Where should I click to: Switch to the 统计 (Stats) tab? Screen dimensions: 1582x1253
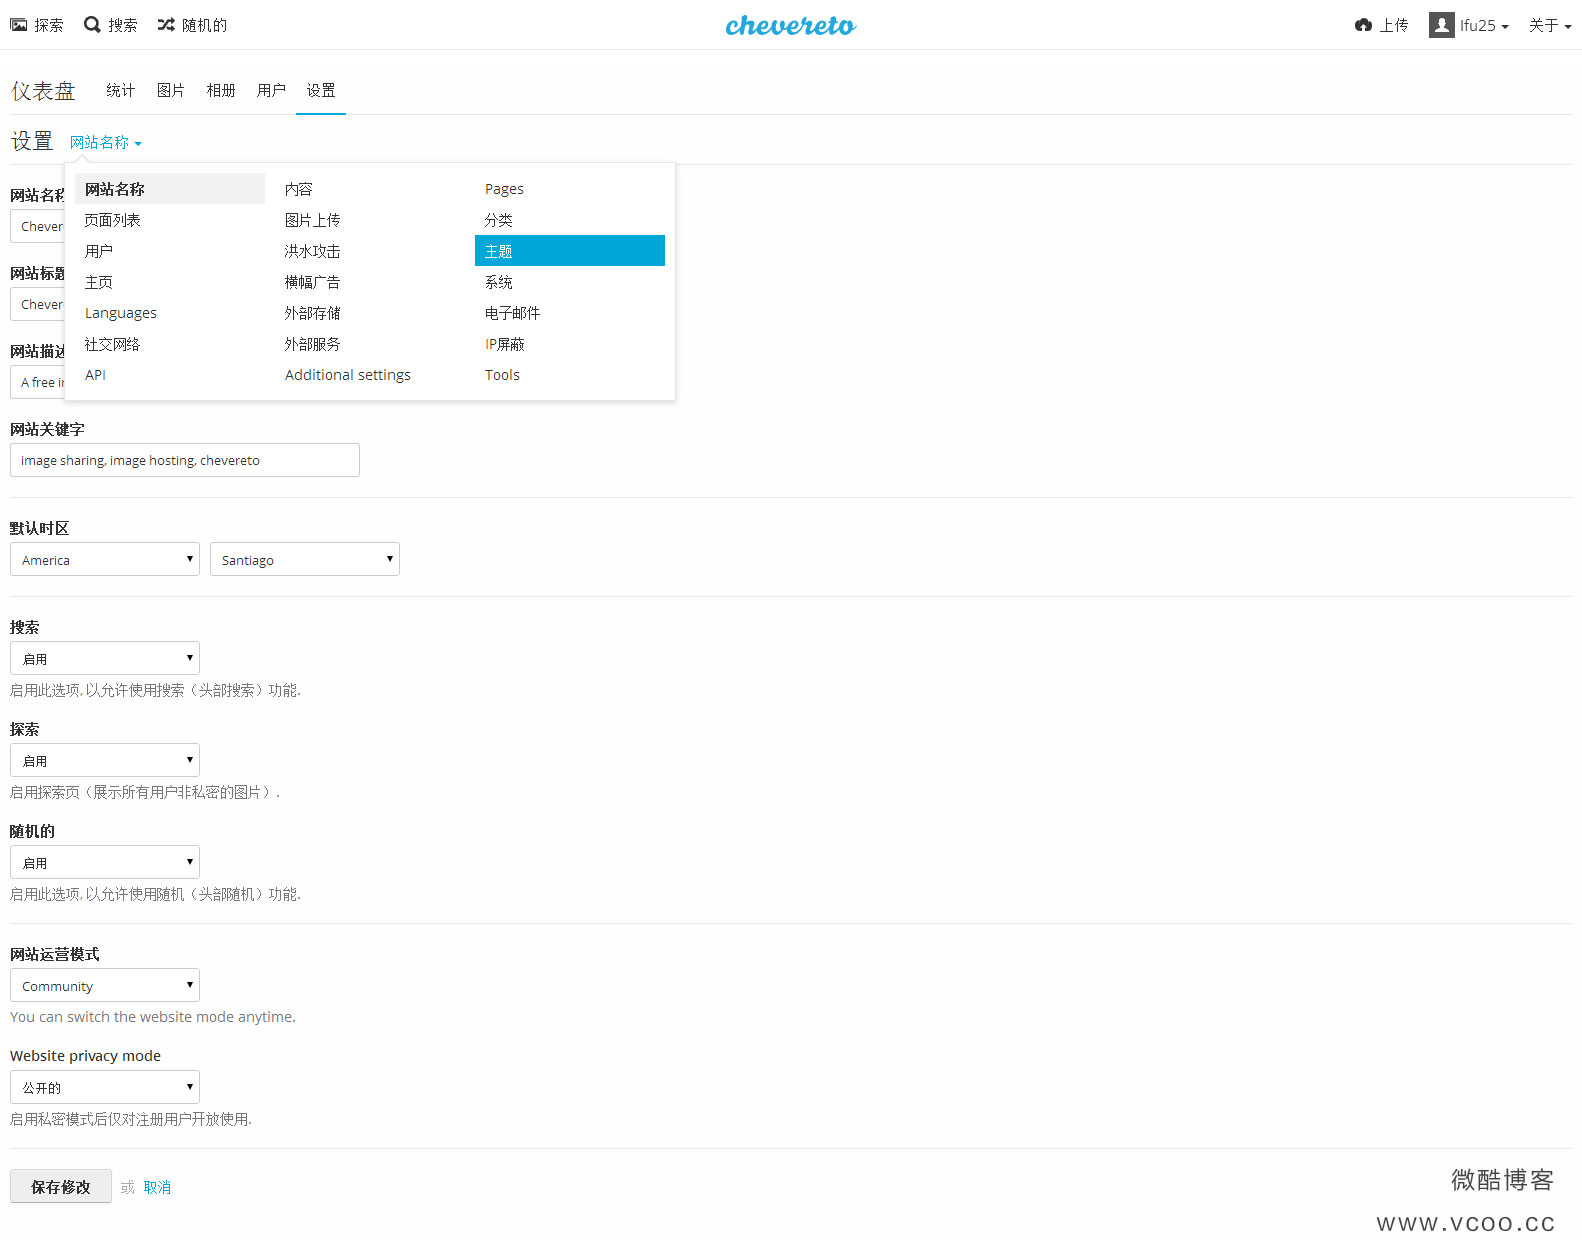(120, 90)
